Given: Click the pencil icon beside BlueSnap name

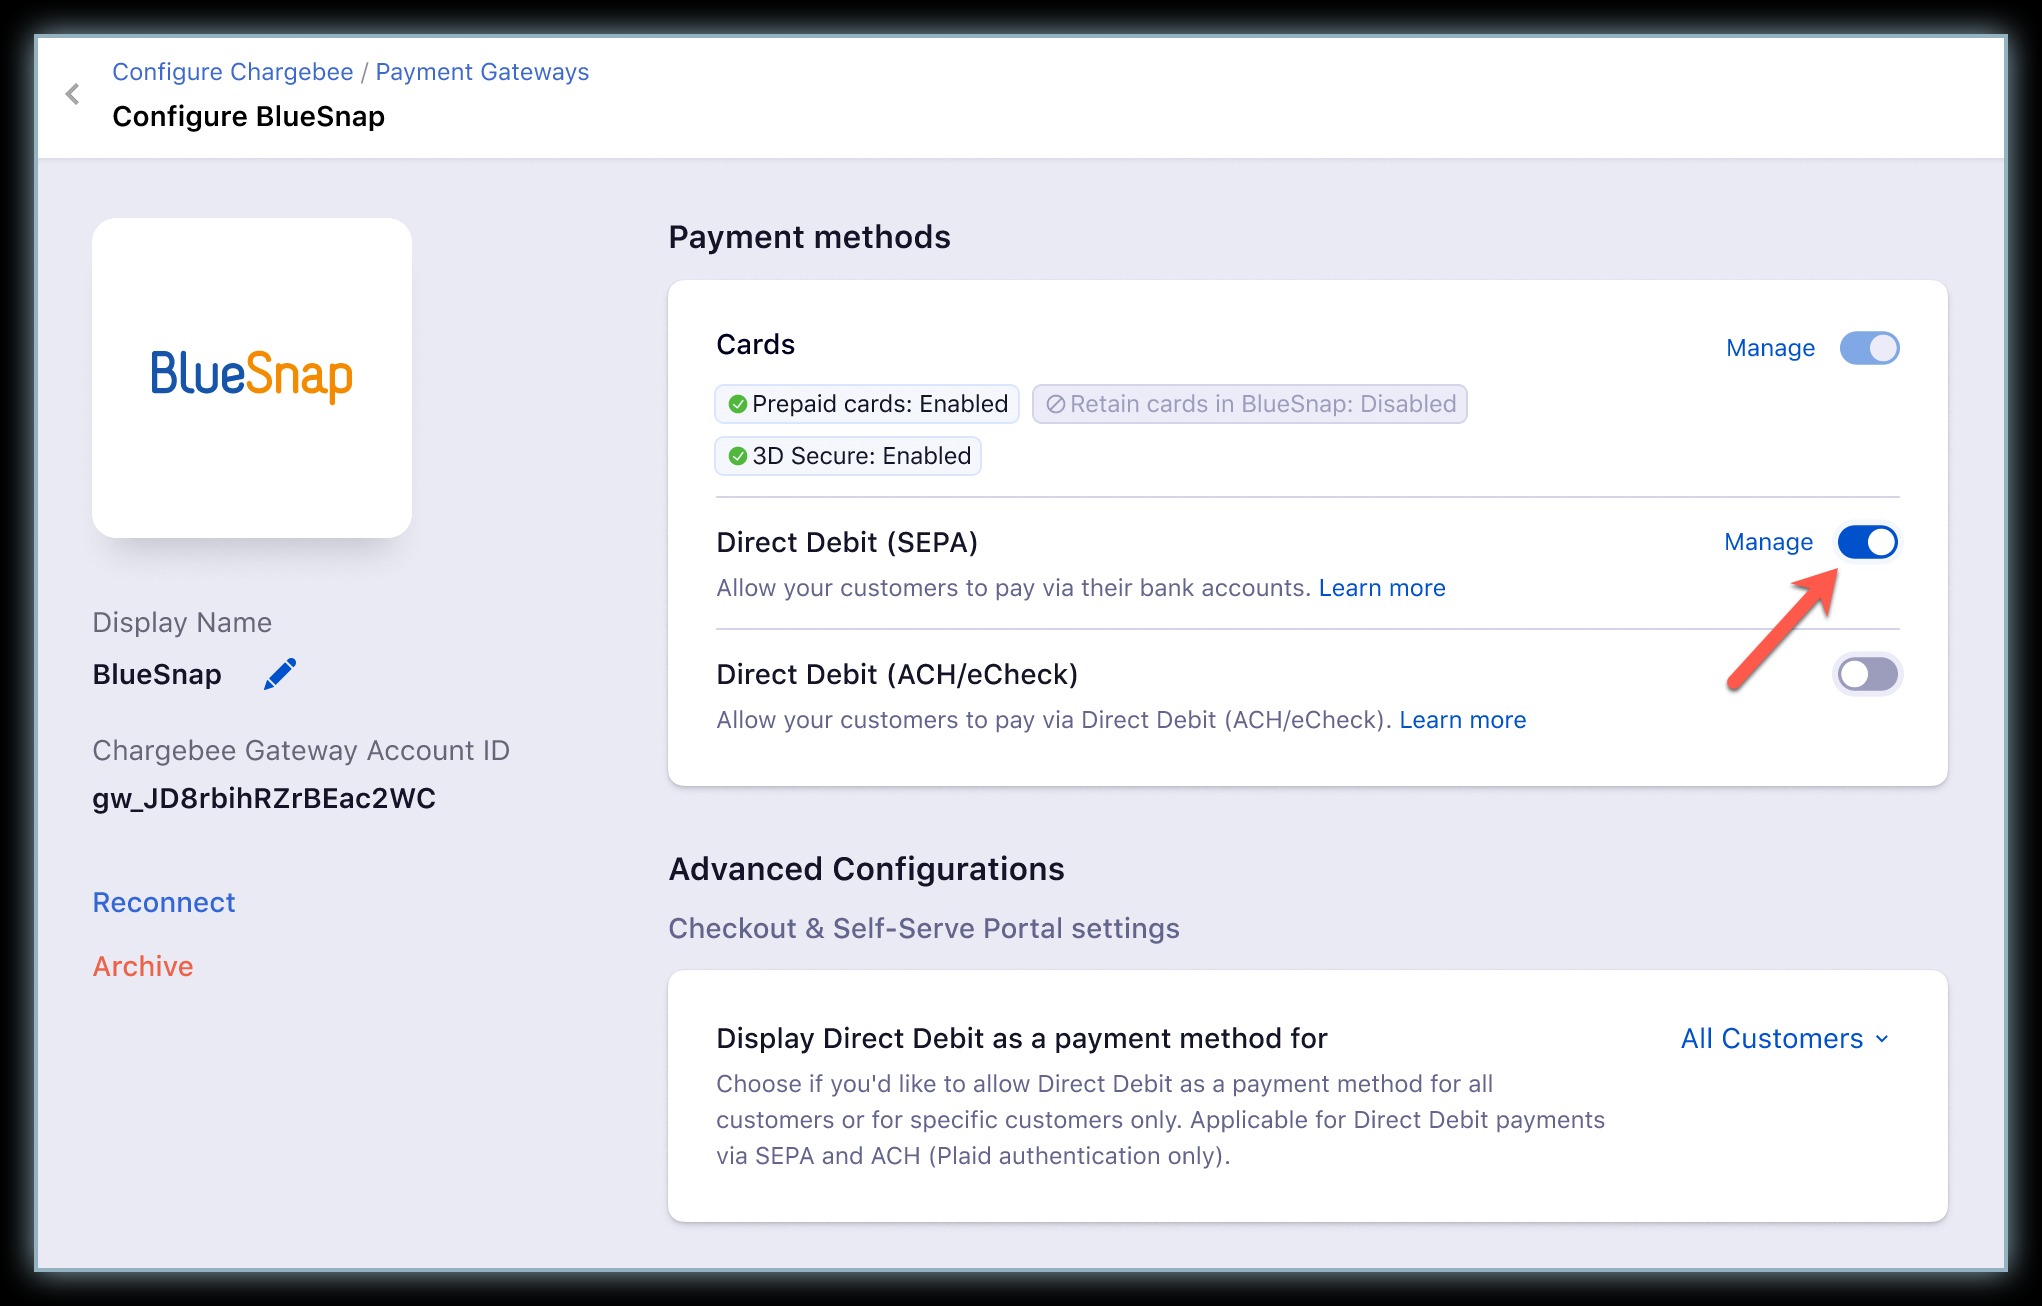Looking at the screenshot, I should (x=280, y=674).
